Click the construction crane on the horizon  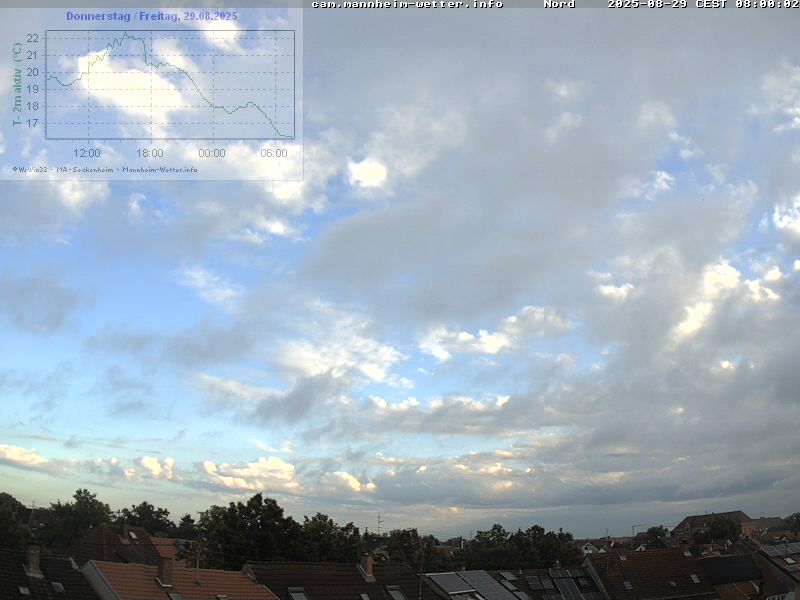coord(636,527)
